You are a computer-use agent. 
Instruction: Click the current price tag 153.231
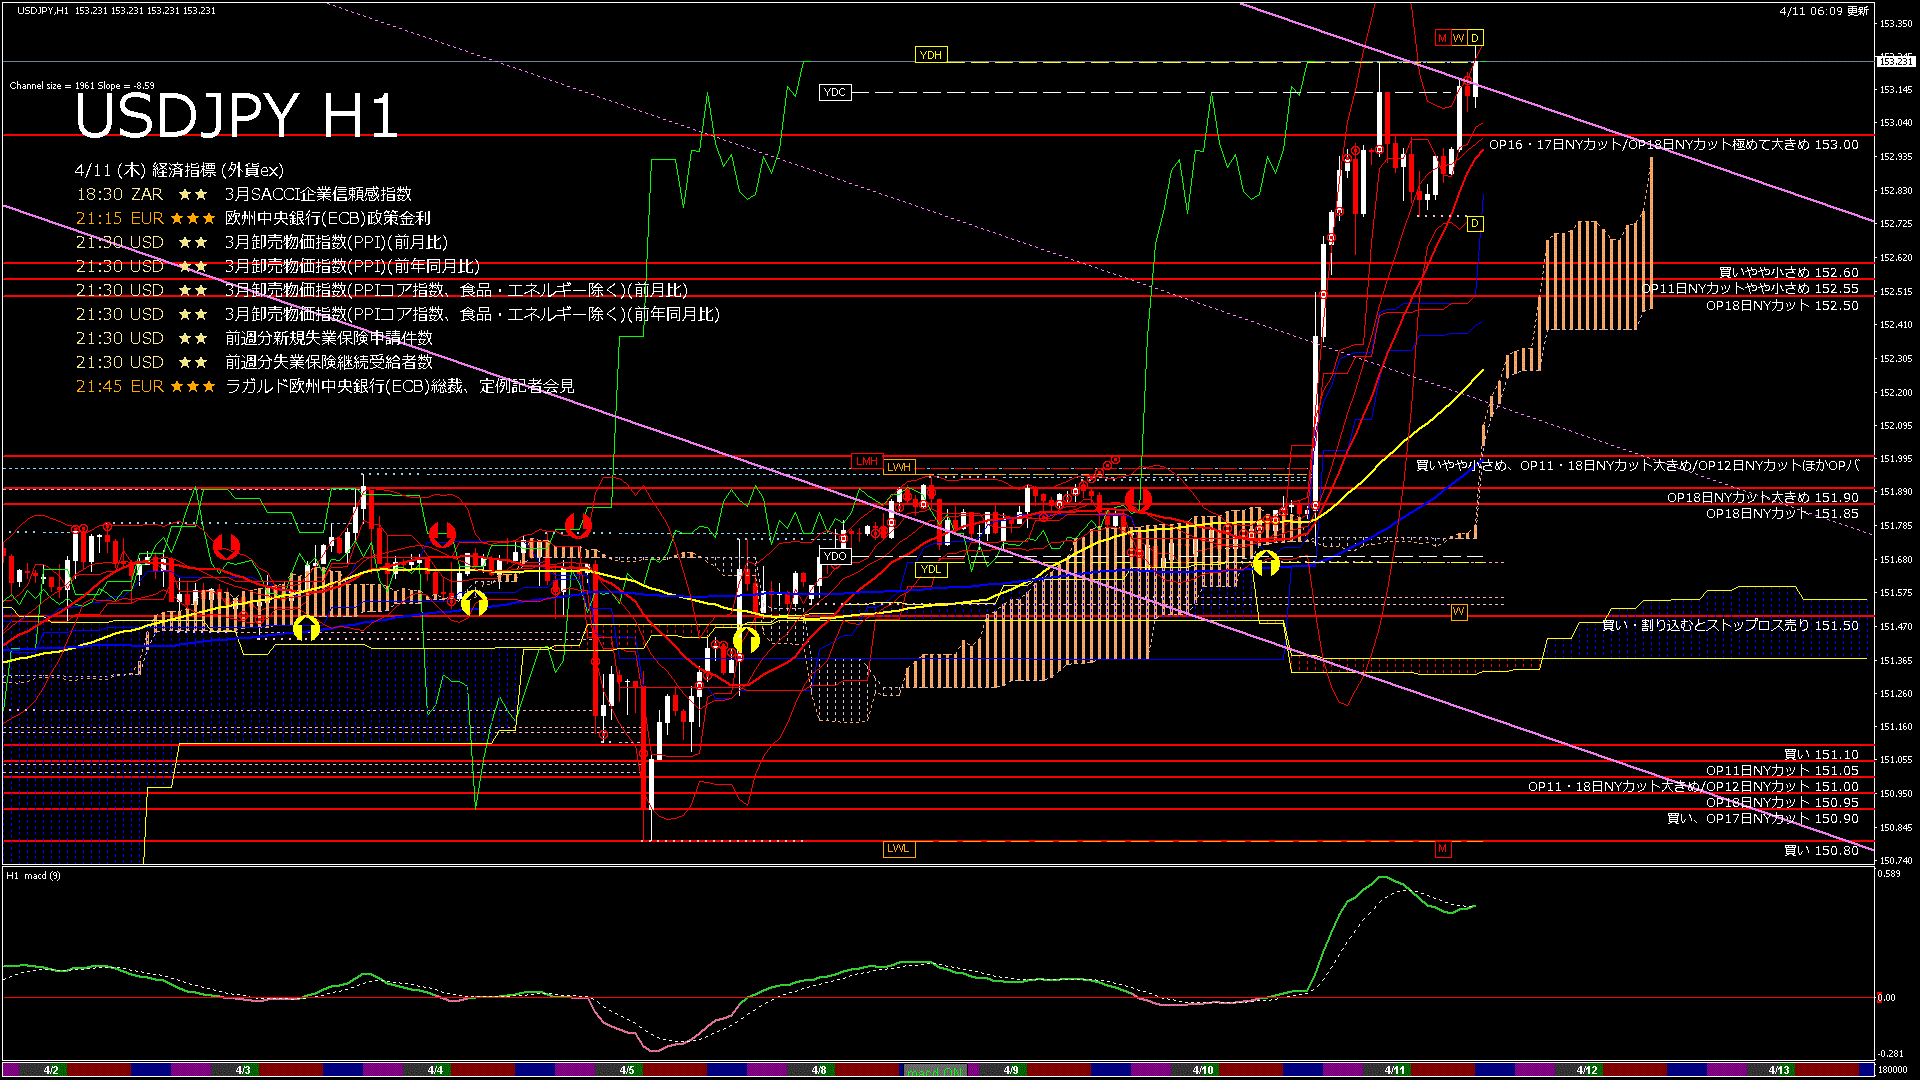[x=1895, y=62]
